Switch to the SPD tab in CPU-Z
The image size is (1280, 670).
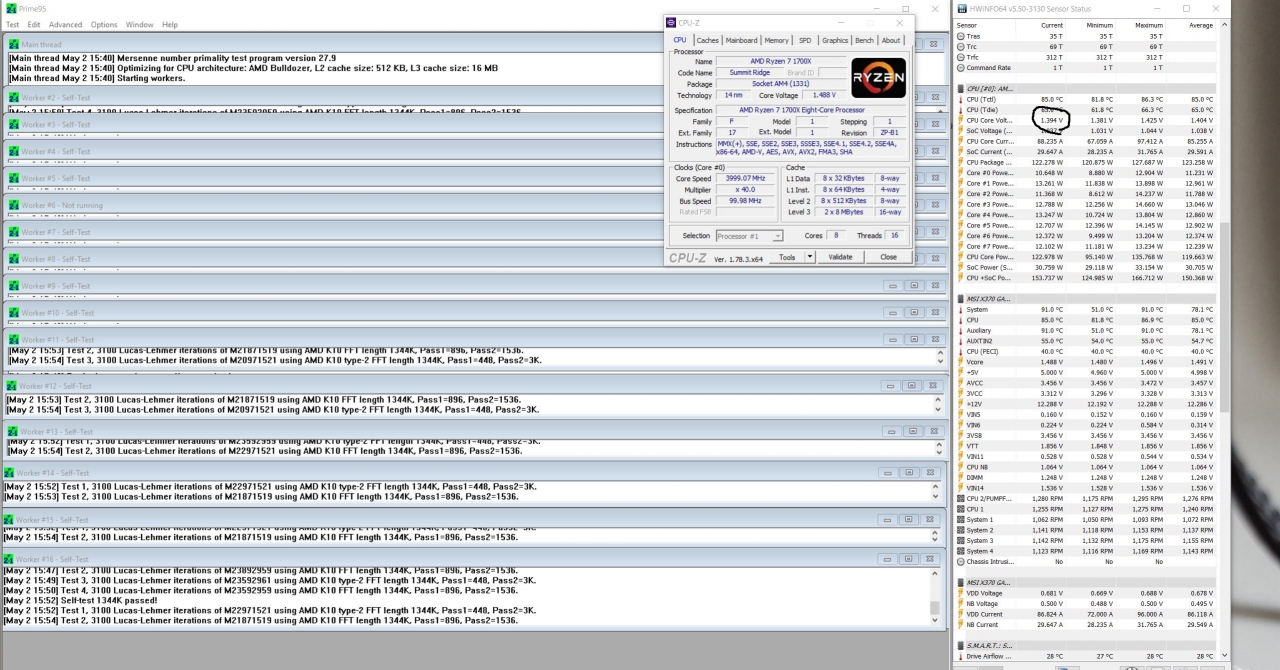(x=805, y=40)
